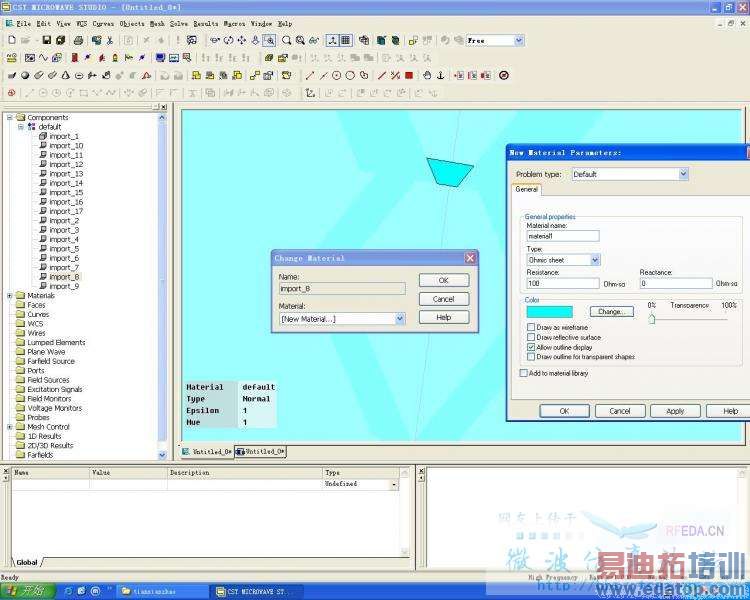Collapse the default component node
750x600 pixels.
(x=21, y=127)
